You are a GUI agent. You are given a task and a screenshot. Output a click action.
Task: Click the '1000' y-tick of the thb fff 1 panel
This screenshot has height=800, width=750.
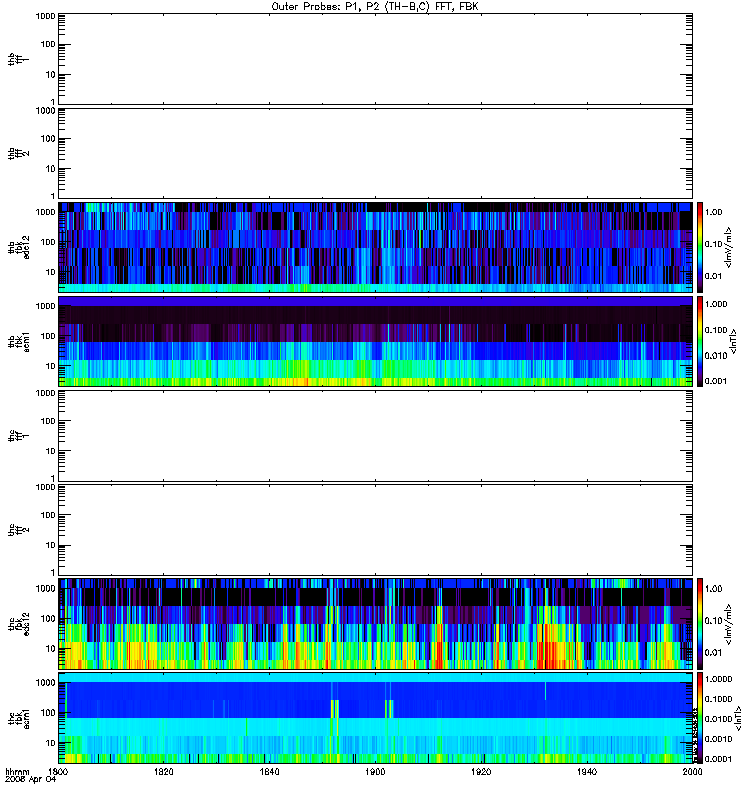(x=45, y=16)
